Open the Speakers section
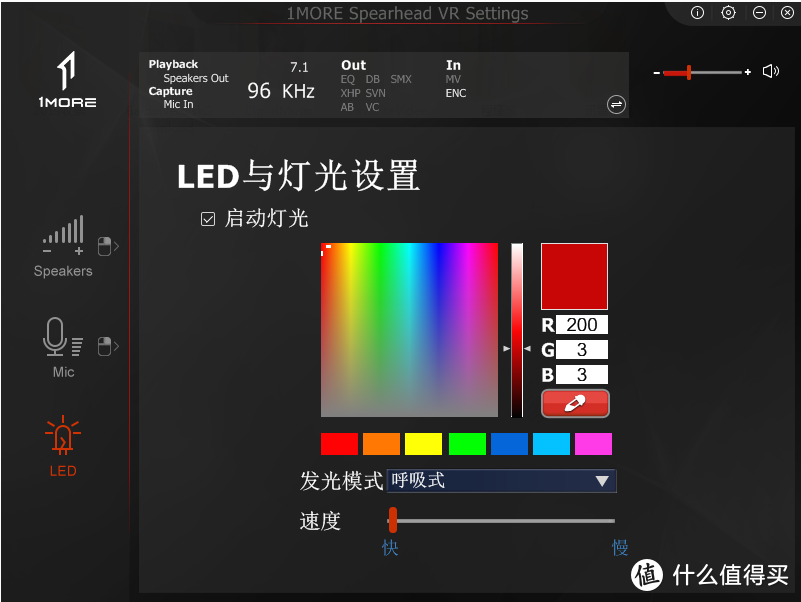Image resolution: width=801 pixels, height=602 pixels. [x=63, y=246]
